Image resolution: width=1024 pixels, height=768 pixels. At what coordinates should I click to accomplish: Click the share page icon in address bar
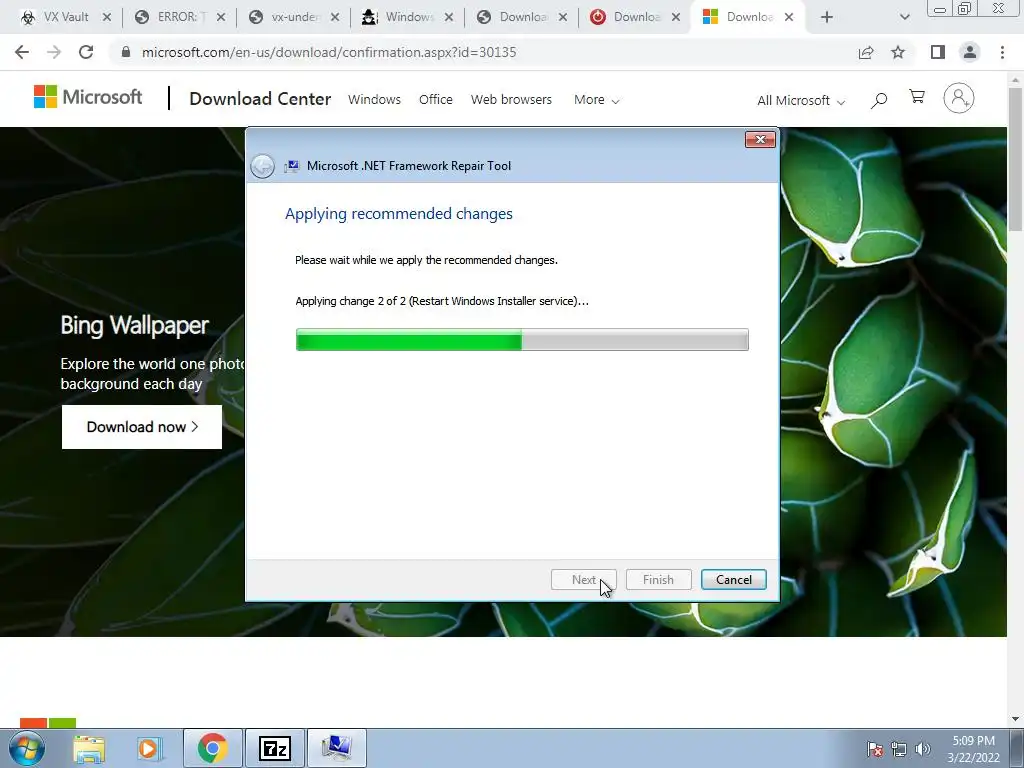(x=866, y=52)
